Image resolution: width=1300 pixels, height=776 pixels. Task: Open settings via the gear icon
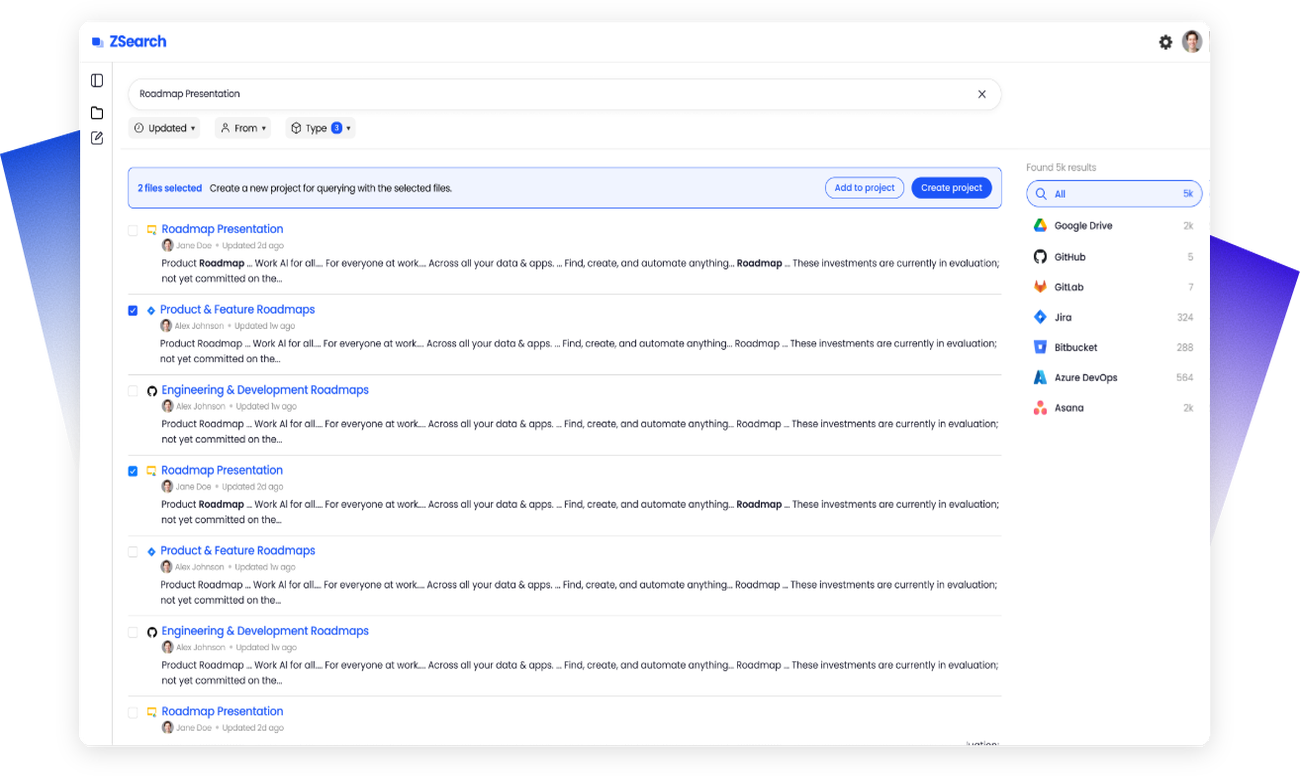pyautogui.click(x=1165, y=42)
